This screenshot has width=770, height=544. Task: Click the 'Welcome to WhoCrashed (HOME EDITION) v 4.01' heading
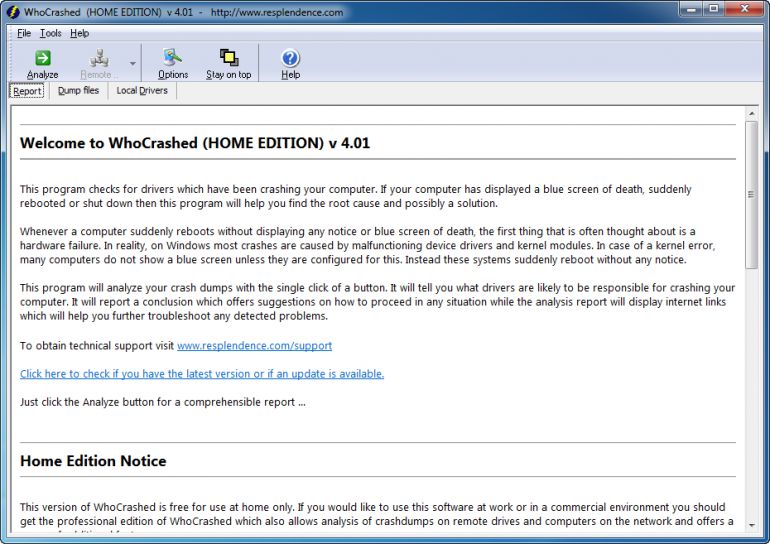195,143
